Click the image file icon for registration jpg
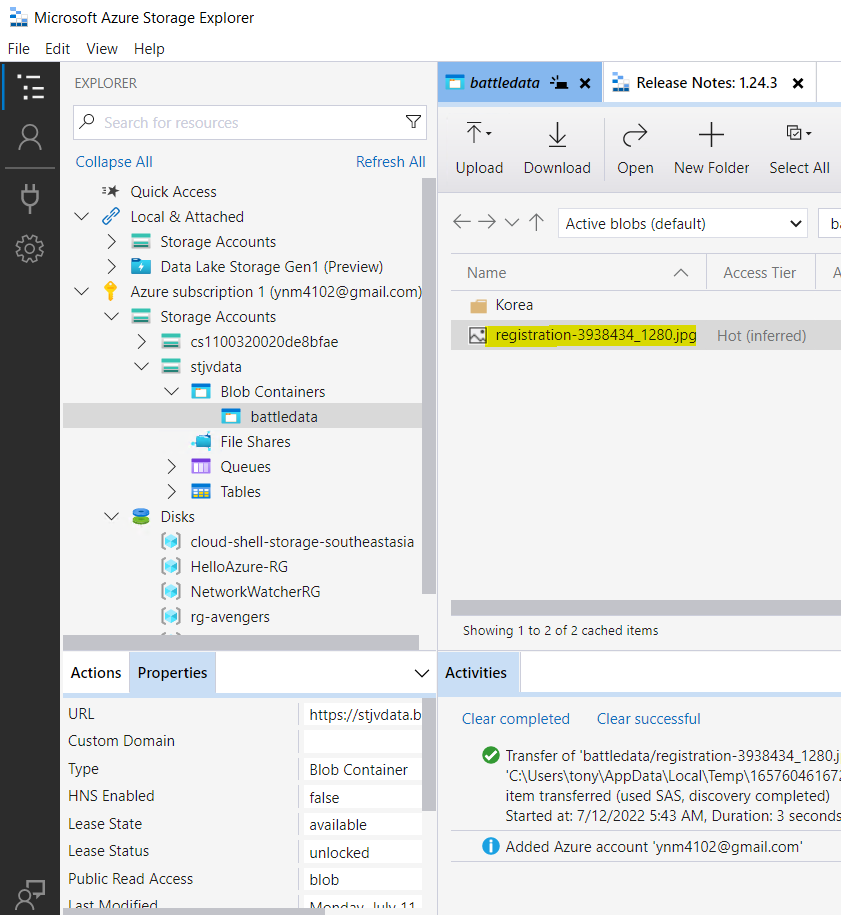Screen dimensions: 841x915 click(x=478, y=336)
